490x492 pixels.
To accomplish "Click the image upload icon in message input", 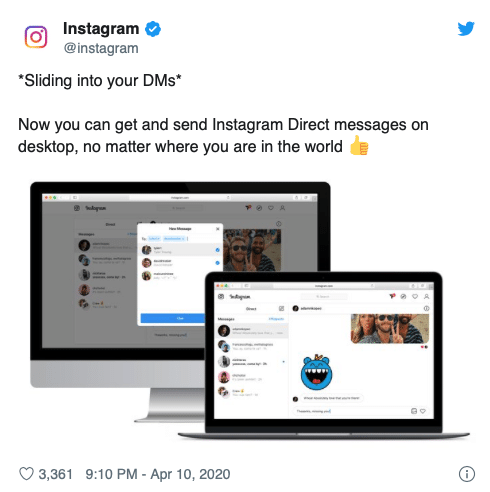I will pos(414,411).
